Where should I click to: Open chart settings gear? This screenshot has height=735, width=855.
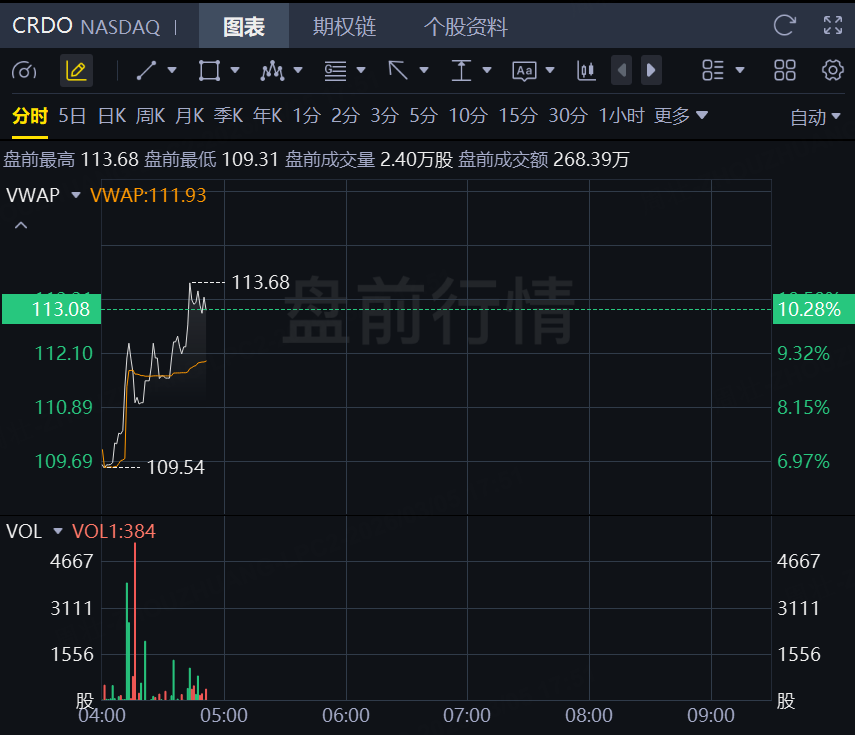(x=833, y=70)
